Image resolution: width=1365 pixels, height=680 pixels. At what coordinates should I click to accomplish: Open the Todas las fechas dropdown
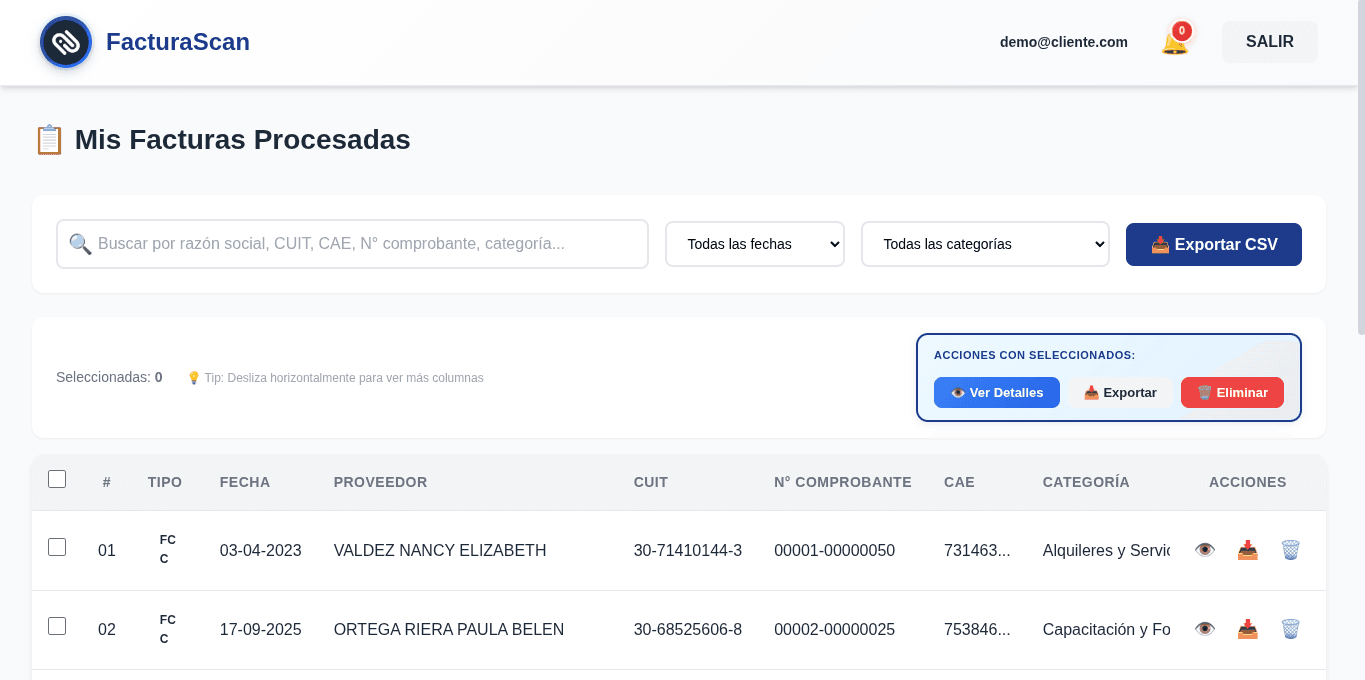click(755, 244)
